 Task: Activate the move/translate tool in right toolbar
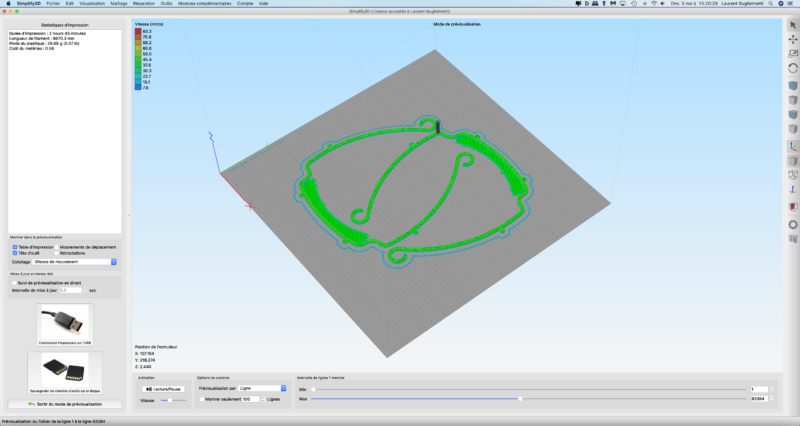(x=792, y=38)
